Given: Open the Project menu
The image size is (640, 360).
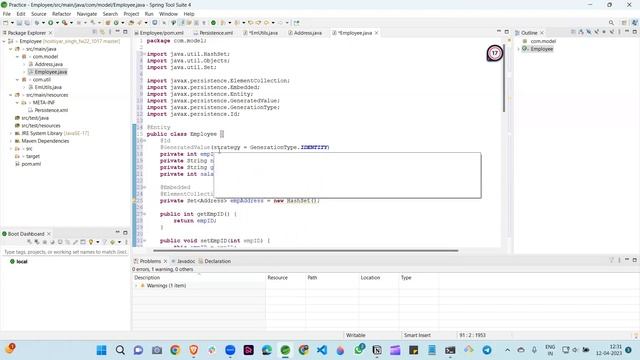Looking at the screenshot, I should coord(131,14).
